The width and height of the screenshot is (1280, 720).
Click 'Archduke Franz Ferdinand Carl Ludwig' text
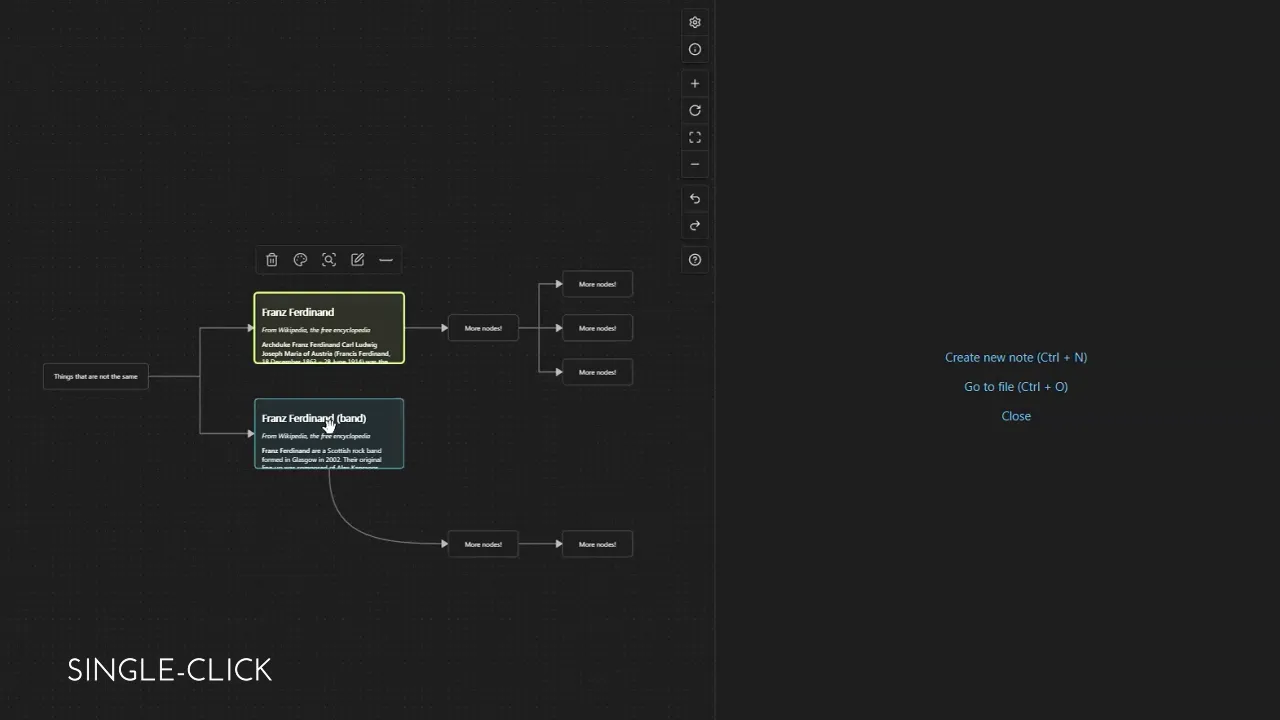[x=320, y=345]
